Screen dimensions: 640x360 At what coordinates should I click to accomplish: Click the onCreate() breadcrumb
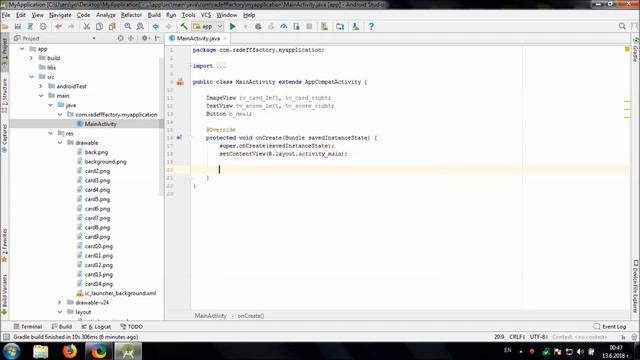(x=251, y=316)
